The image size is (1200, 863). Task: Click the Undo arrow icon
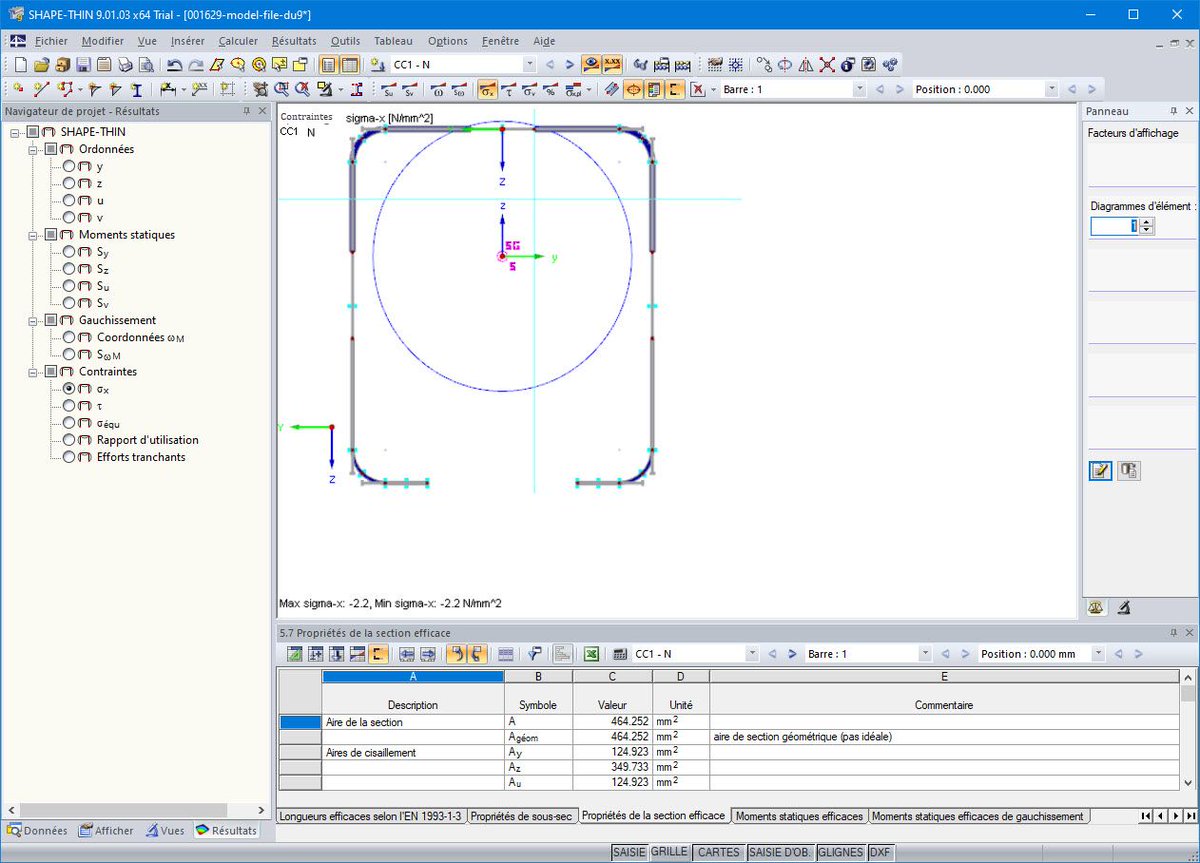pos(174,64)
